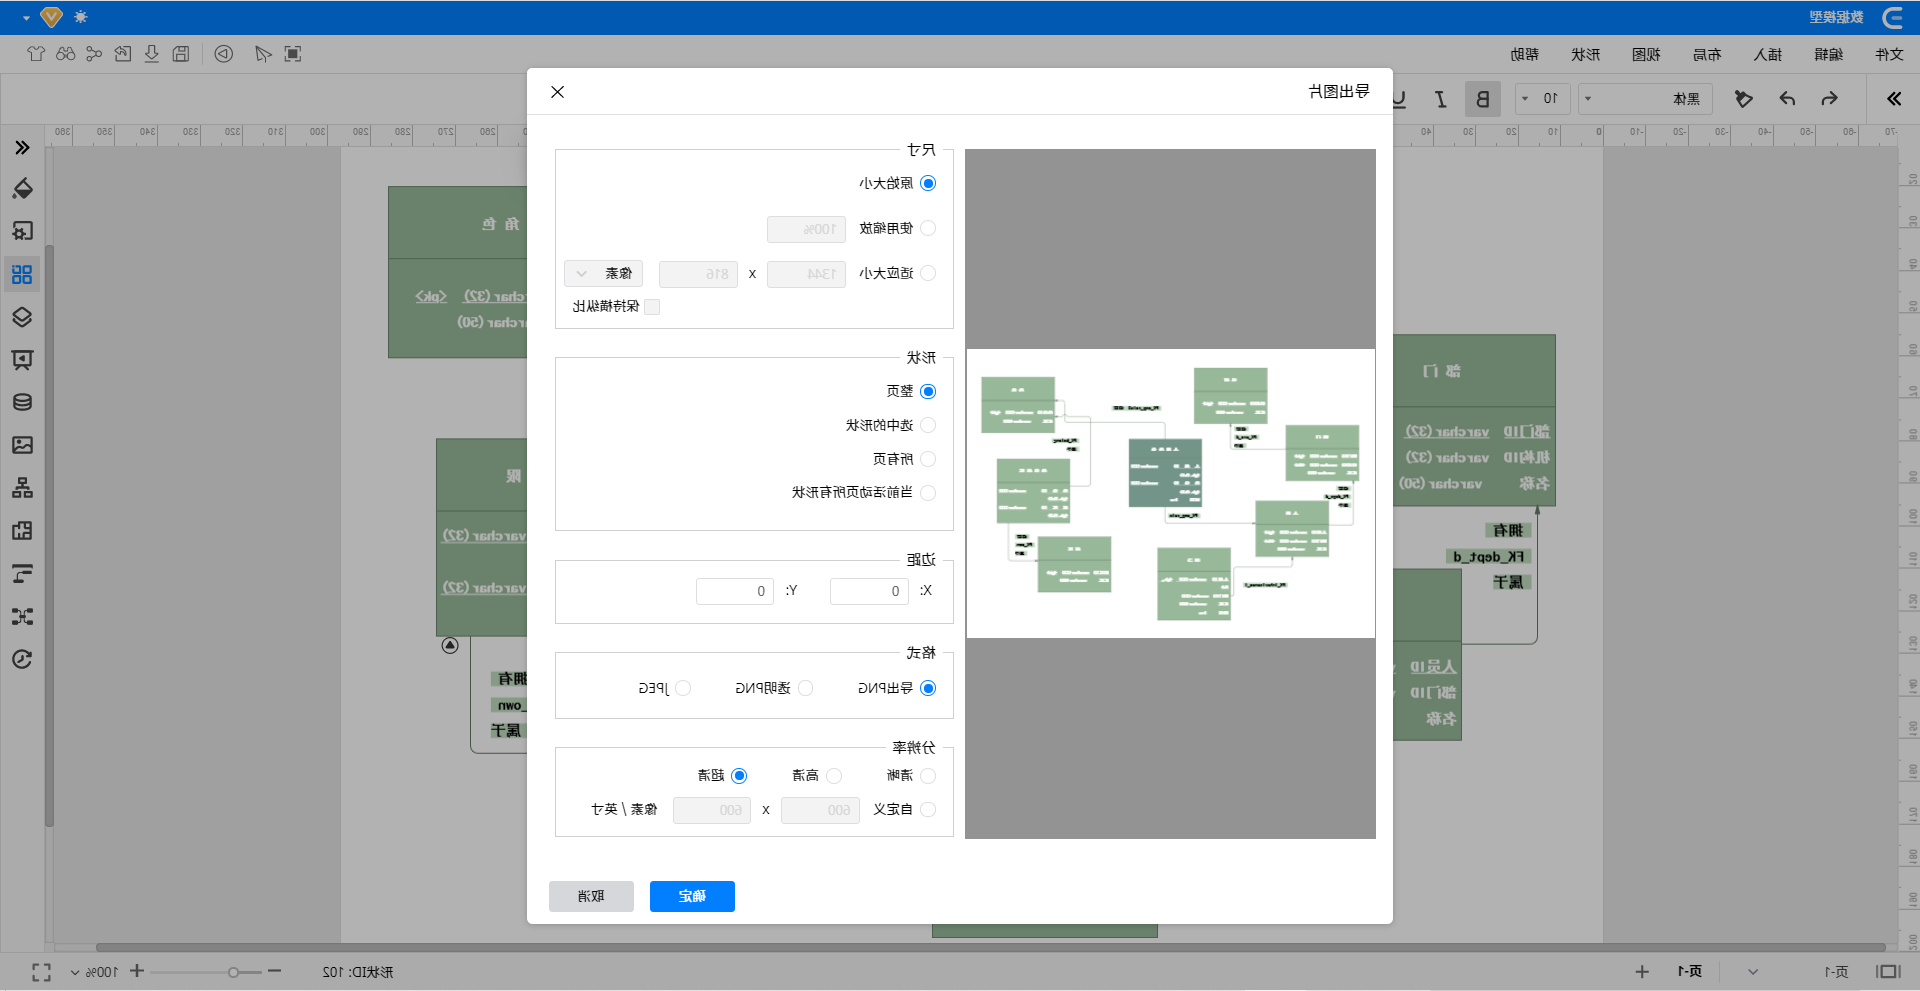Select 超清 ultra resolution radio
1920x991 pixels.
tap(739, 776)
